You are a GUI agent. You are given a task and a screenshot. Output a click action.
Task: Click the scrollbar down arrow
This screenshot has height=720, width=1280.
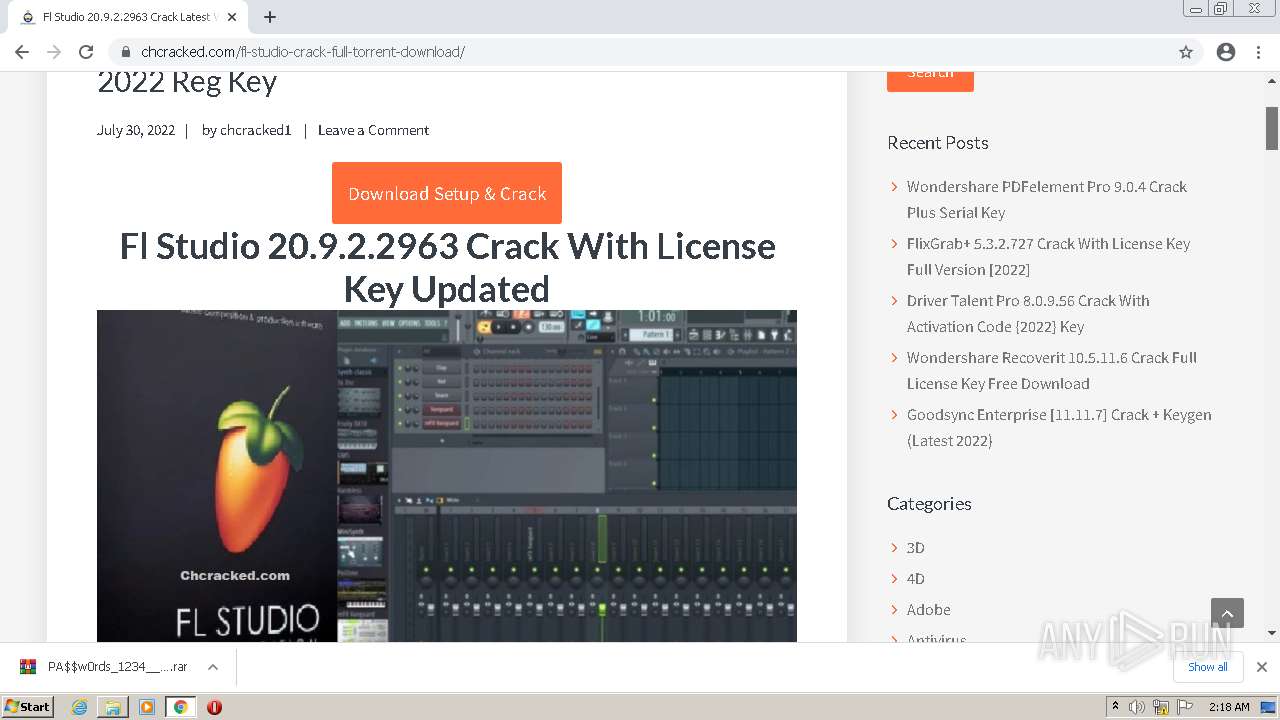tap(1272, 633)
